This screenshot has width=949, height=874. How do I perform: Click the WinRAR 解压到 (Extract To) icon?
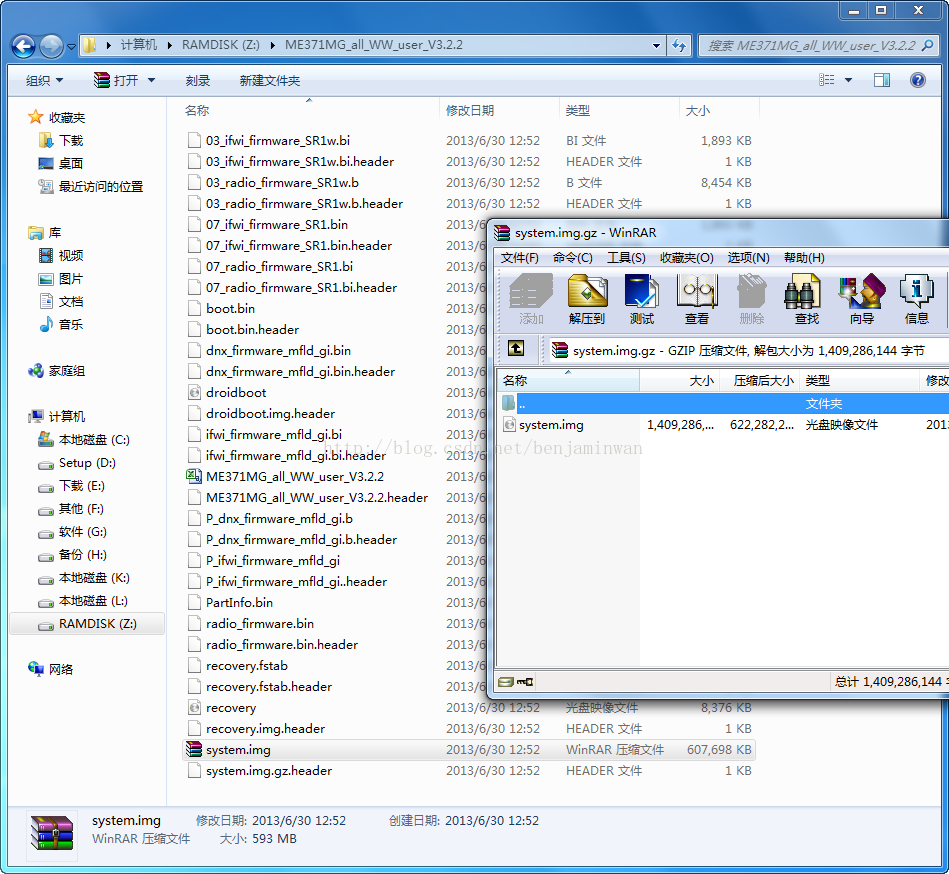[587, 298]
